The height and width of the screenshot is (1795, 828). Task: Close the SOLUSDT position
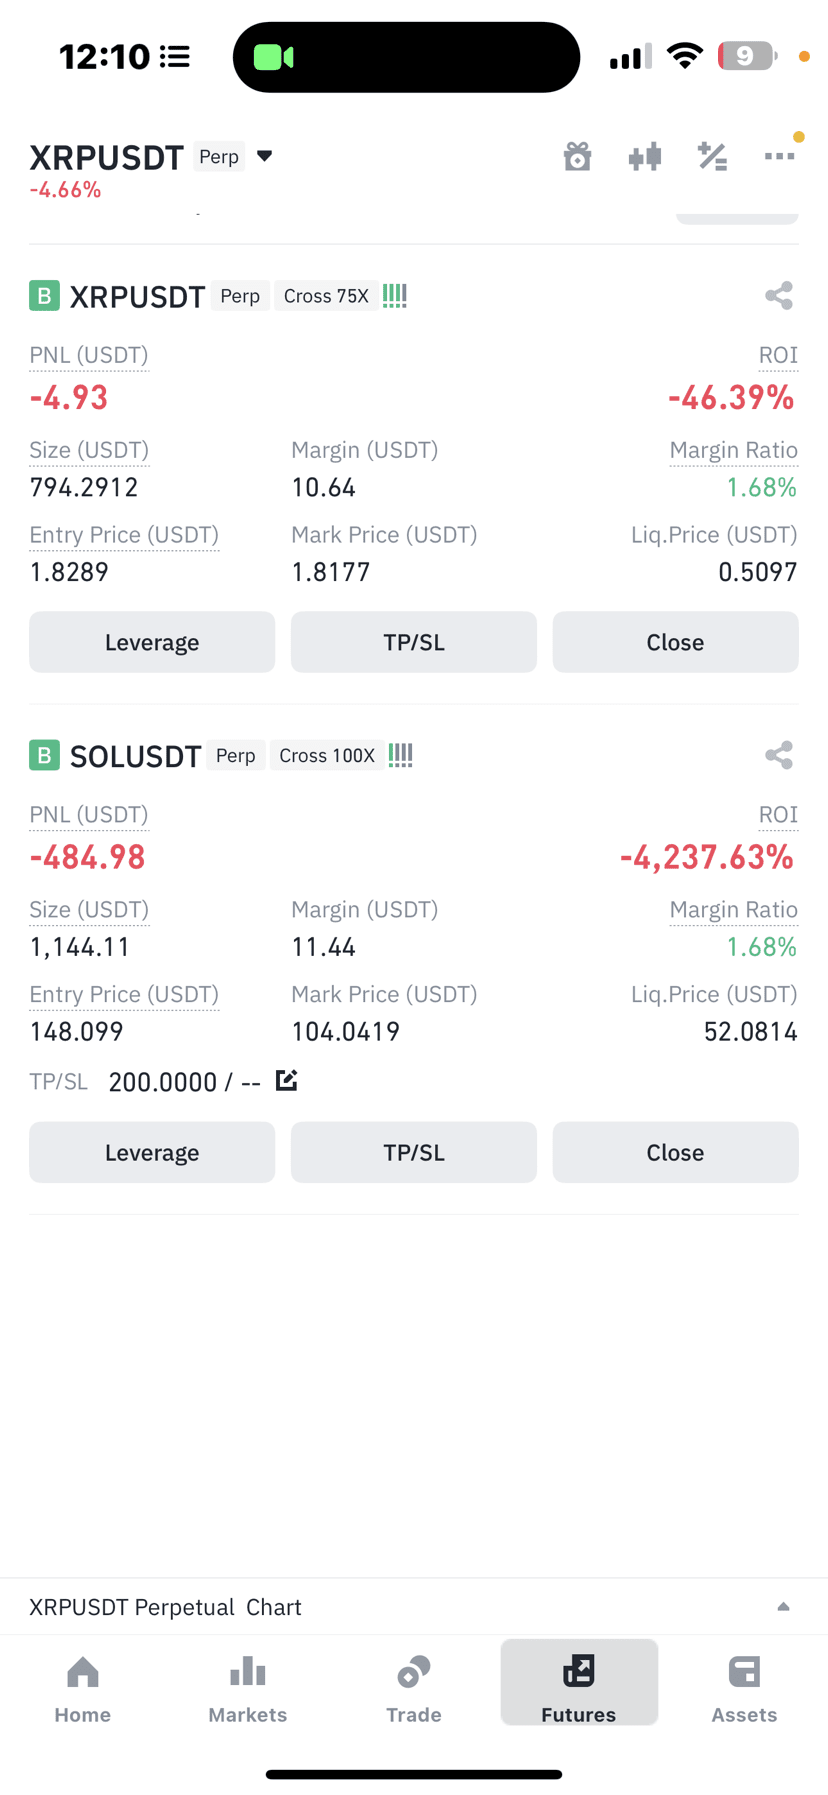point(675,1152)
